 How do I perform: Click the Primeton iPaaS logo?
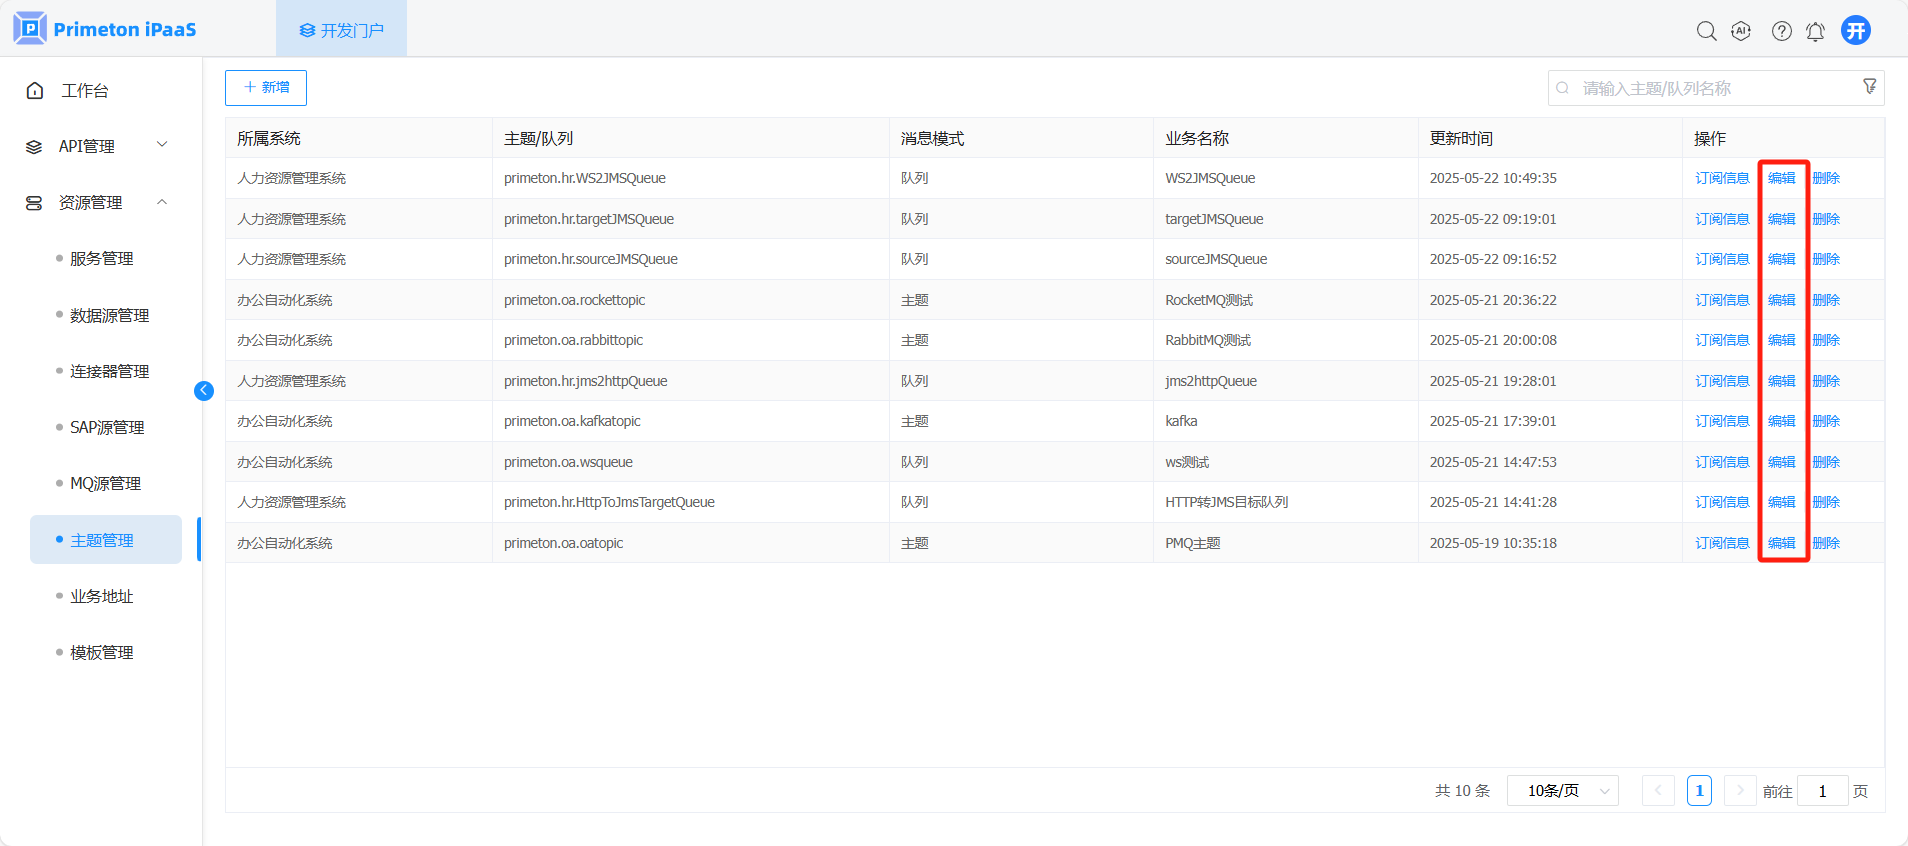pyautogui.click(x=105, y=29)
